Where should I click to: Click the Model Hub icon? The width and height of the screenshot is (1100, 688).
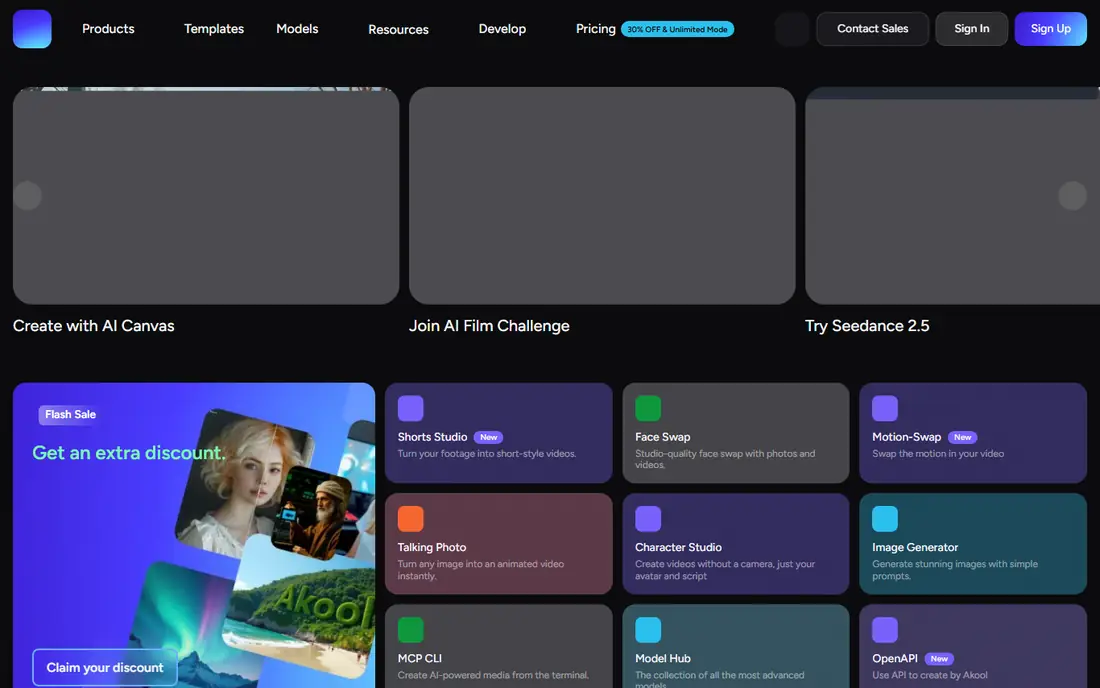click(648, 630)
